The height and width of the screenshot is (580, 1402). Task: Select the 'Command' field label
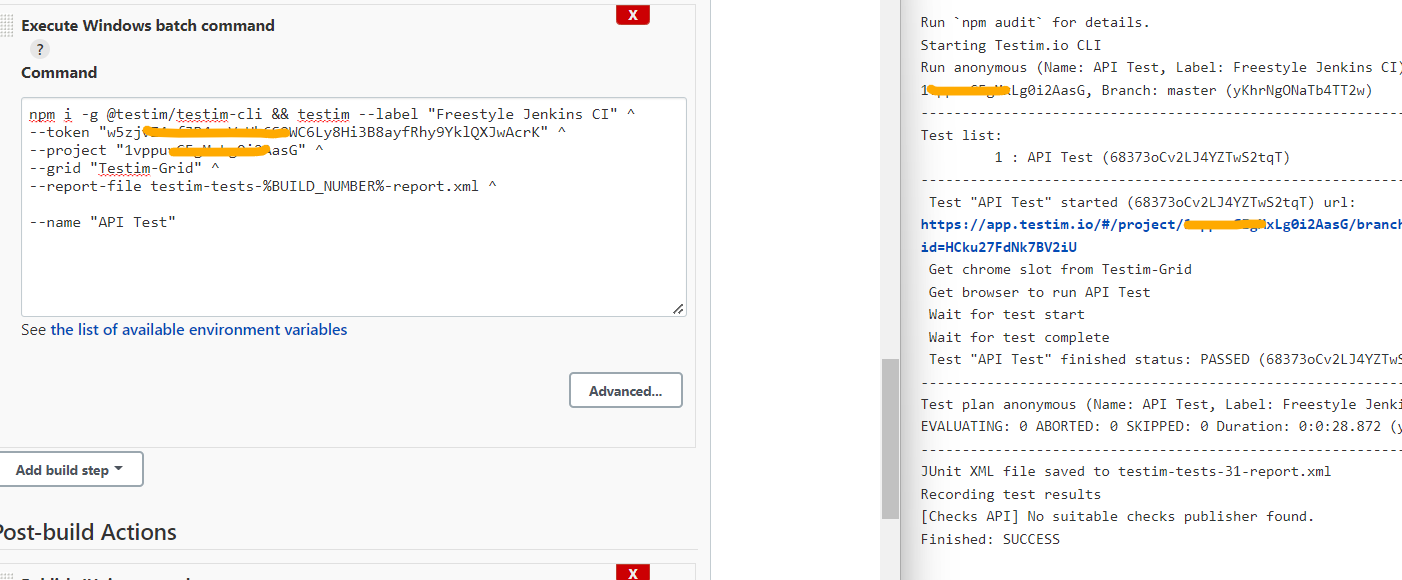pyautogui.click(x=59, y=73)
